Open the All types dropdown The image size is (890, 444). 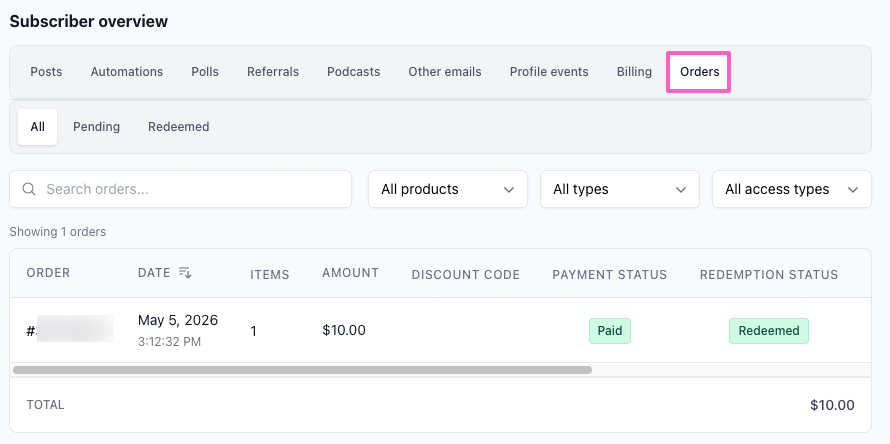[620, 189]
